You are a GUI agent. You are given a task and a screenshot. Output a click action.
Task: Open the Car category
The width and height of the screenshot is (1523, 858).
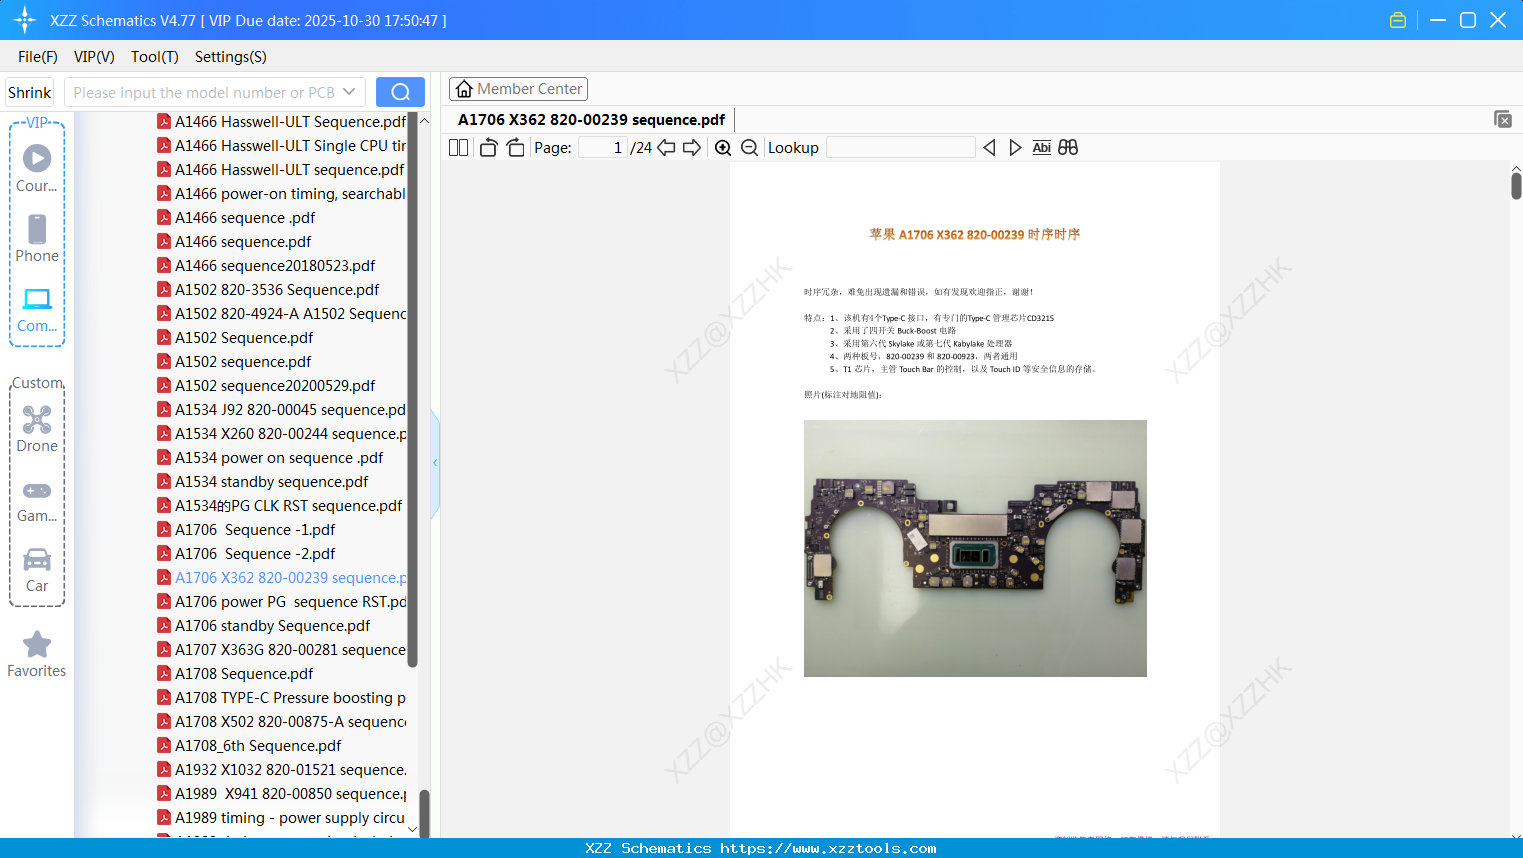37,570
